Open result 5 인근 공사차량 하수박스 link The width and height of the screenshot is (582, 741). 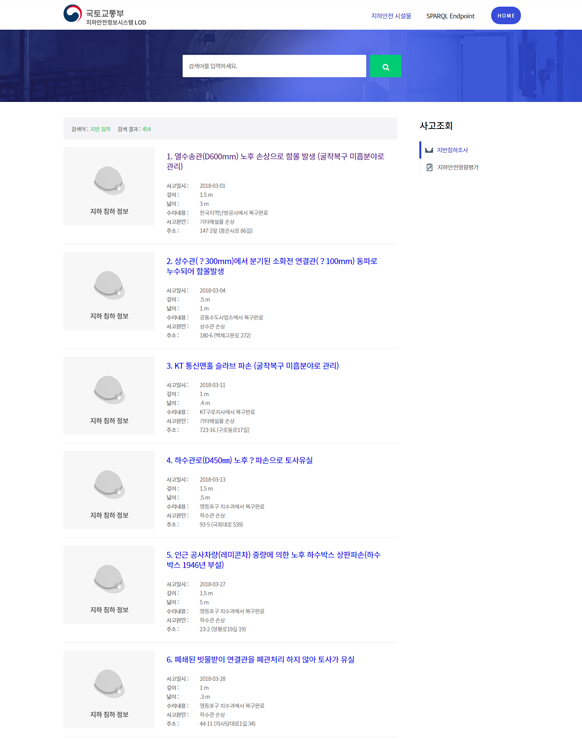pos(274,560)
